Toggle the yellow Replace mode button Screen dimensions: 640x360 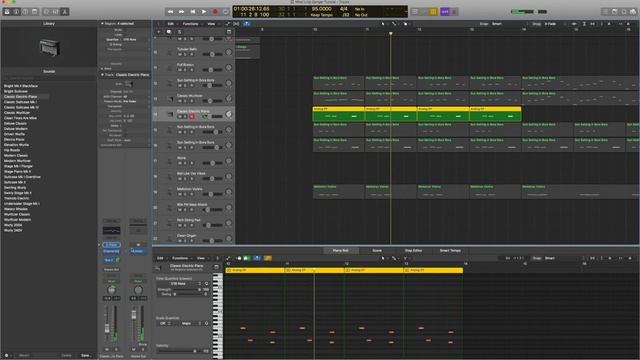[x=433, y=12]
